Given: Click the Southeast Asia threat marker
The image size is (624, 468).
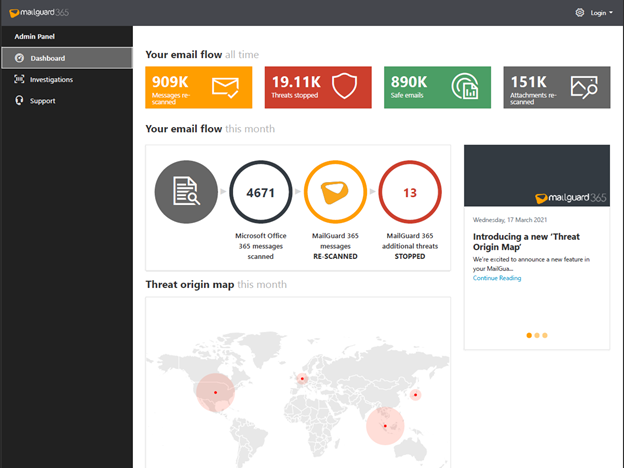Looking at the screenshot, I should pos(385,426).
